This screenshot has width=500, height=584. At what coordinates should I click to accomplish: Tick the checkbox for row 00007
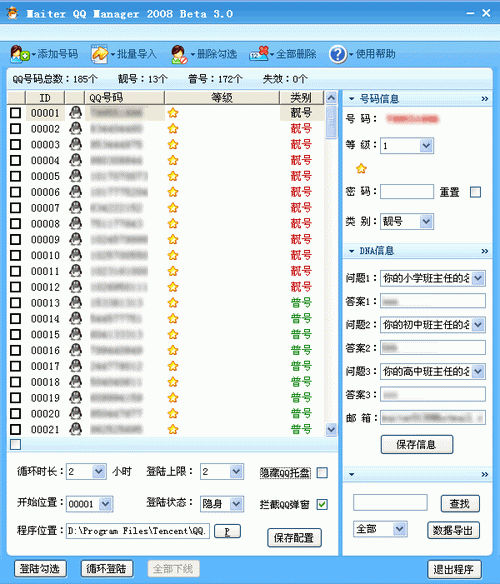(x=15, y=208)
